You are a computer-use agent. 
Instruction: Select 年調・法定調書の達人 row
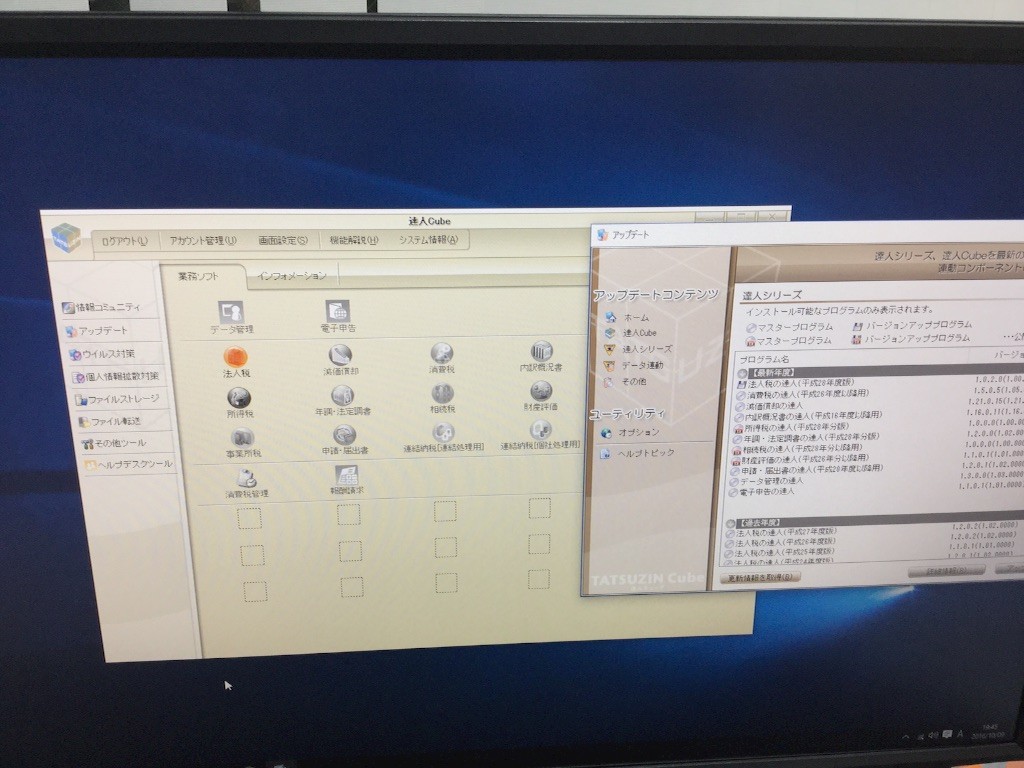806,438
